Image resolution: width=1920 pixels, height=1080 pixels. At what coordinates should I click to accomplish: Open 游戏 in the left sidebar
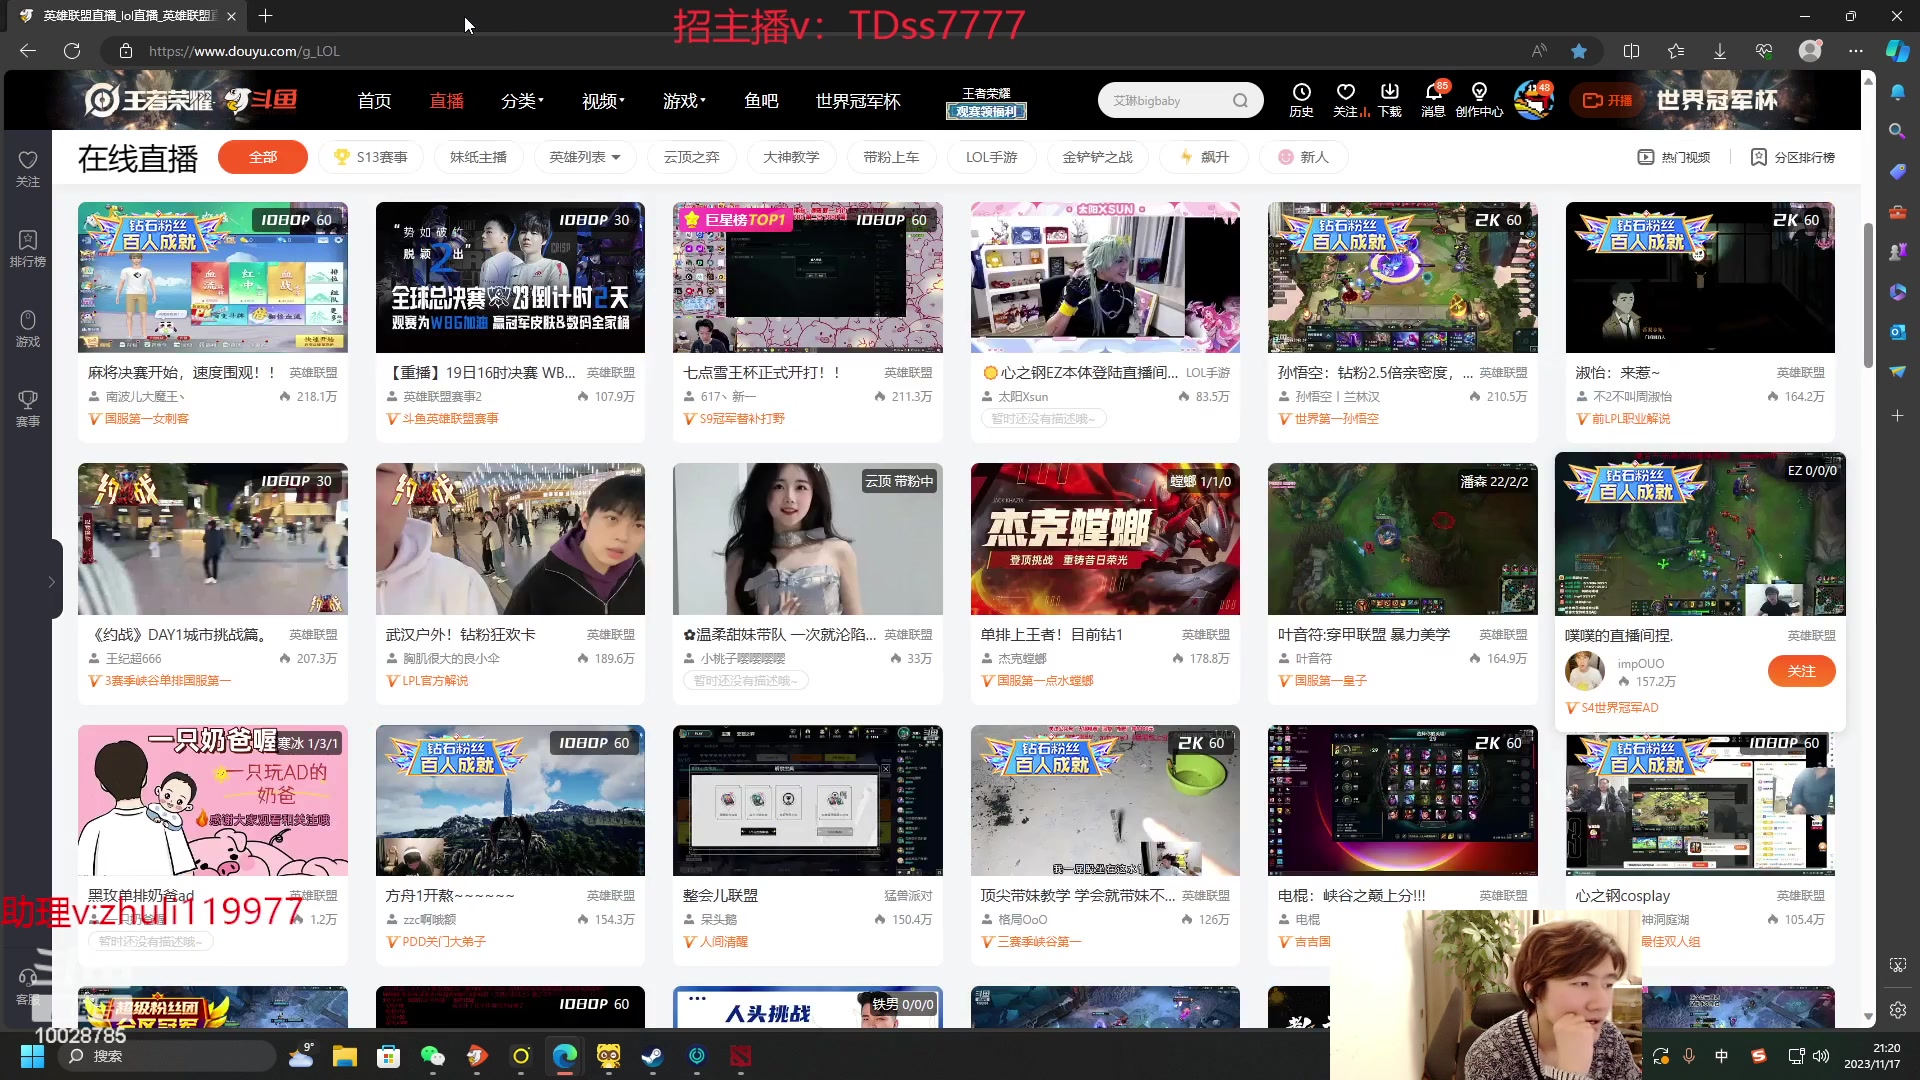(28, 328)
